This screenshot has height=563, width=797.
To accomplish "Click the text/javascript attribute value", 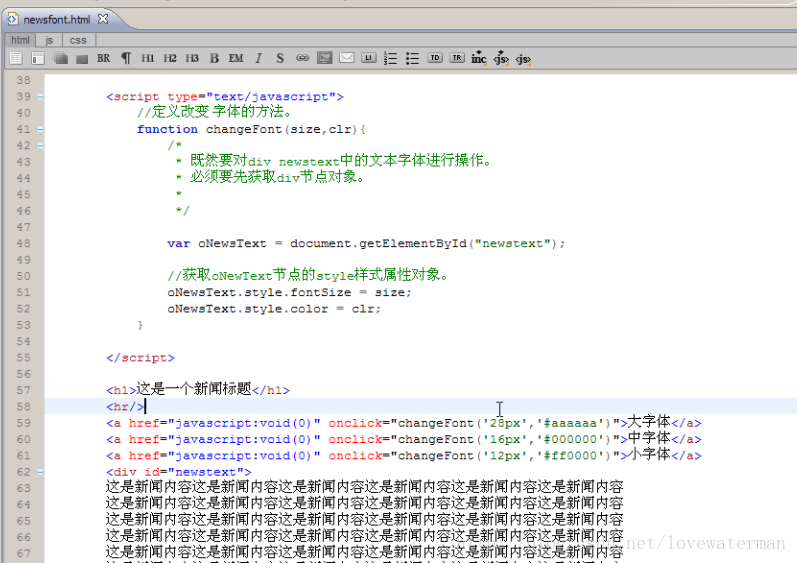I will point(271,97).
